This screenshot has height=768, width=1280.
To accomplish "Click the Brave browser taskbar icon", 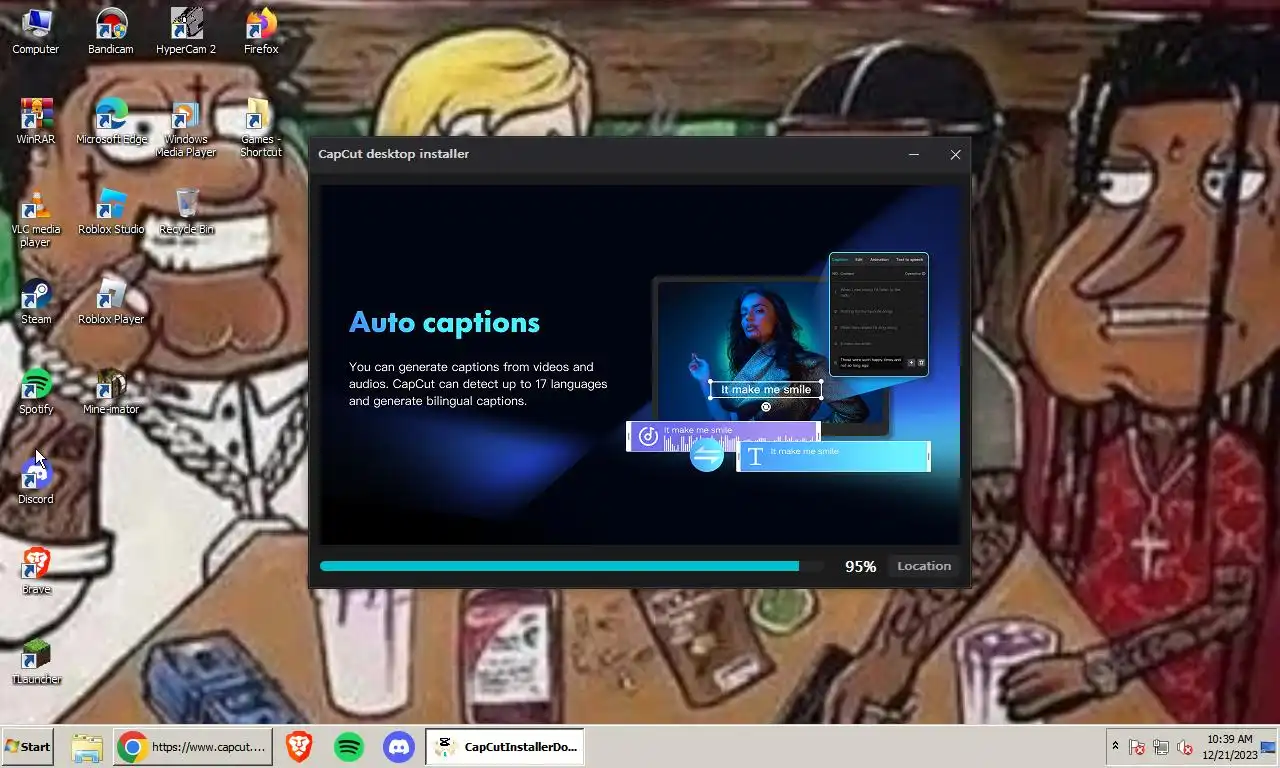I will 298,747.
